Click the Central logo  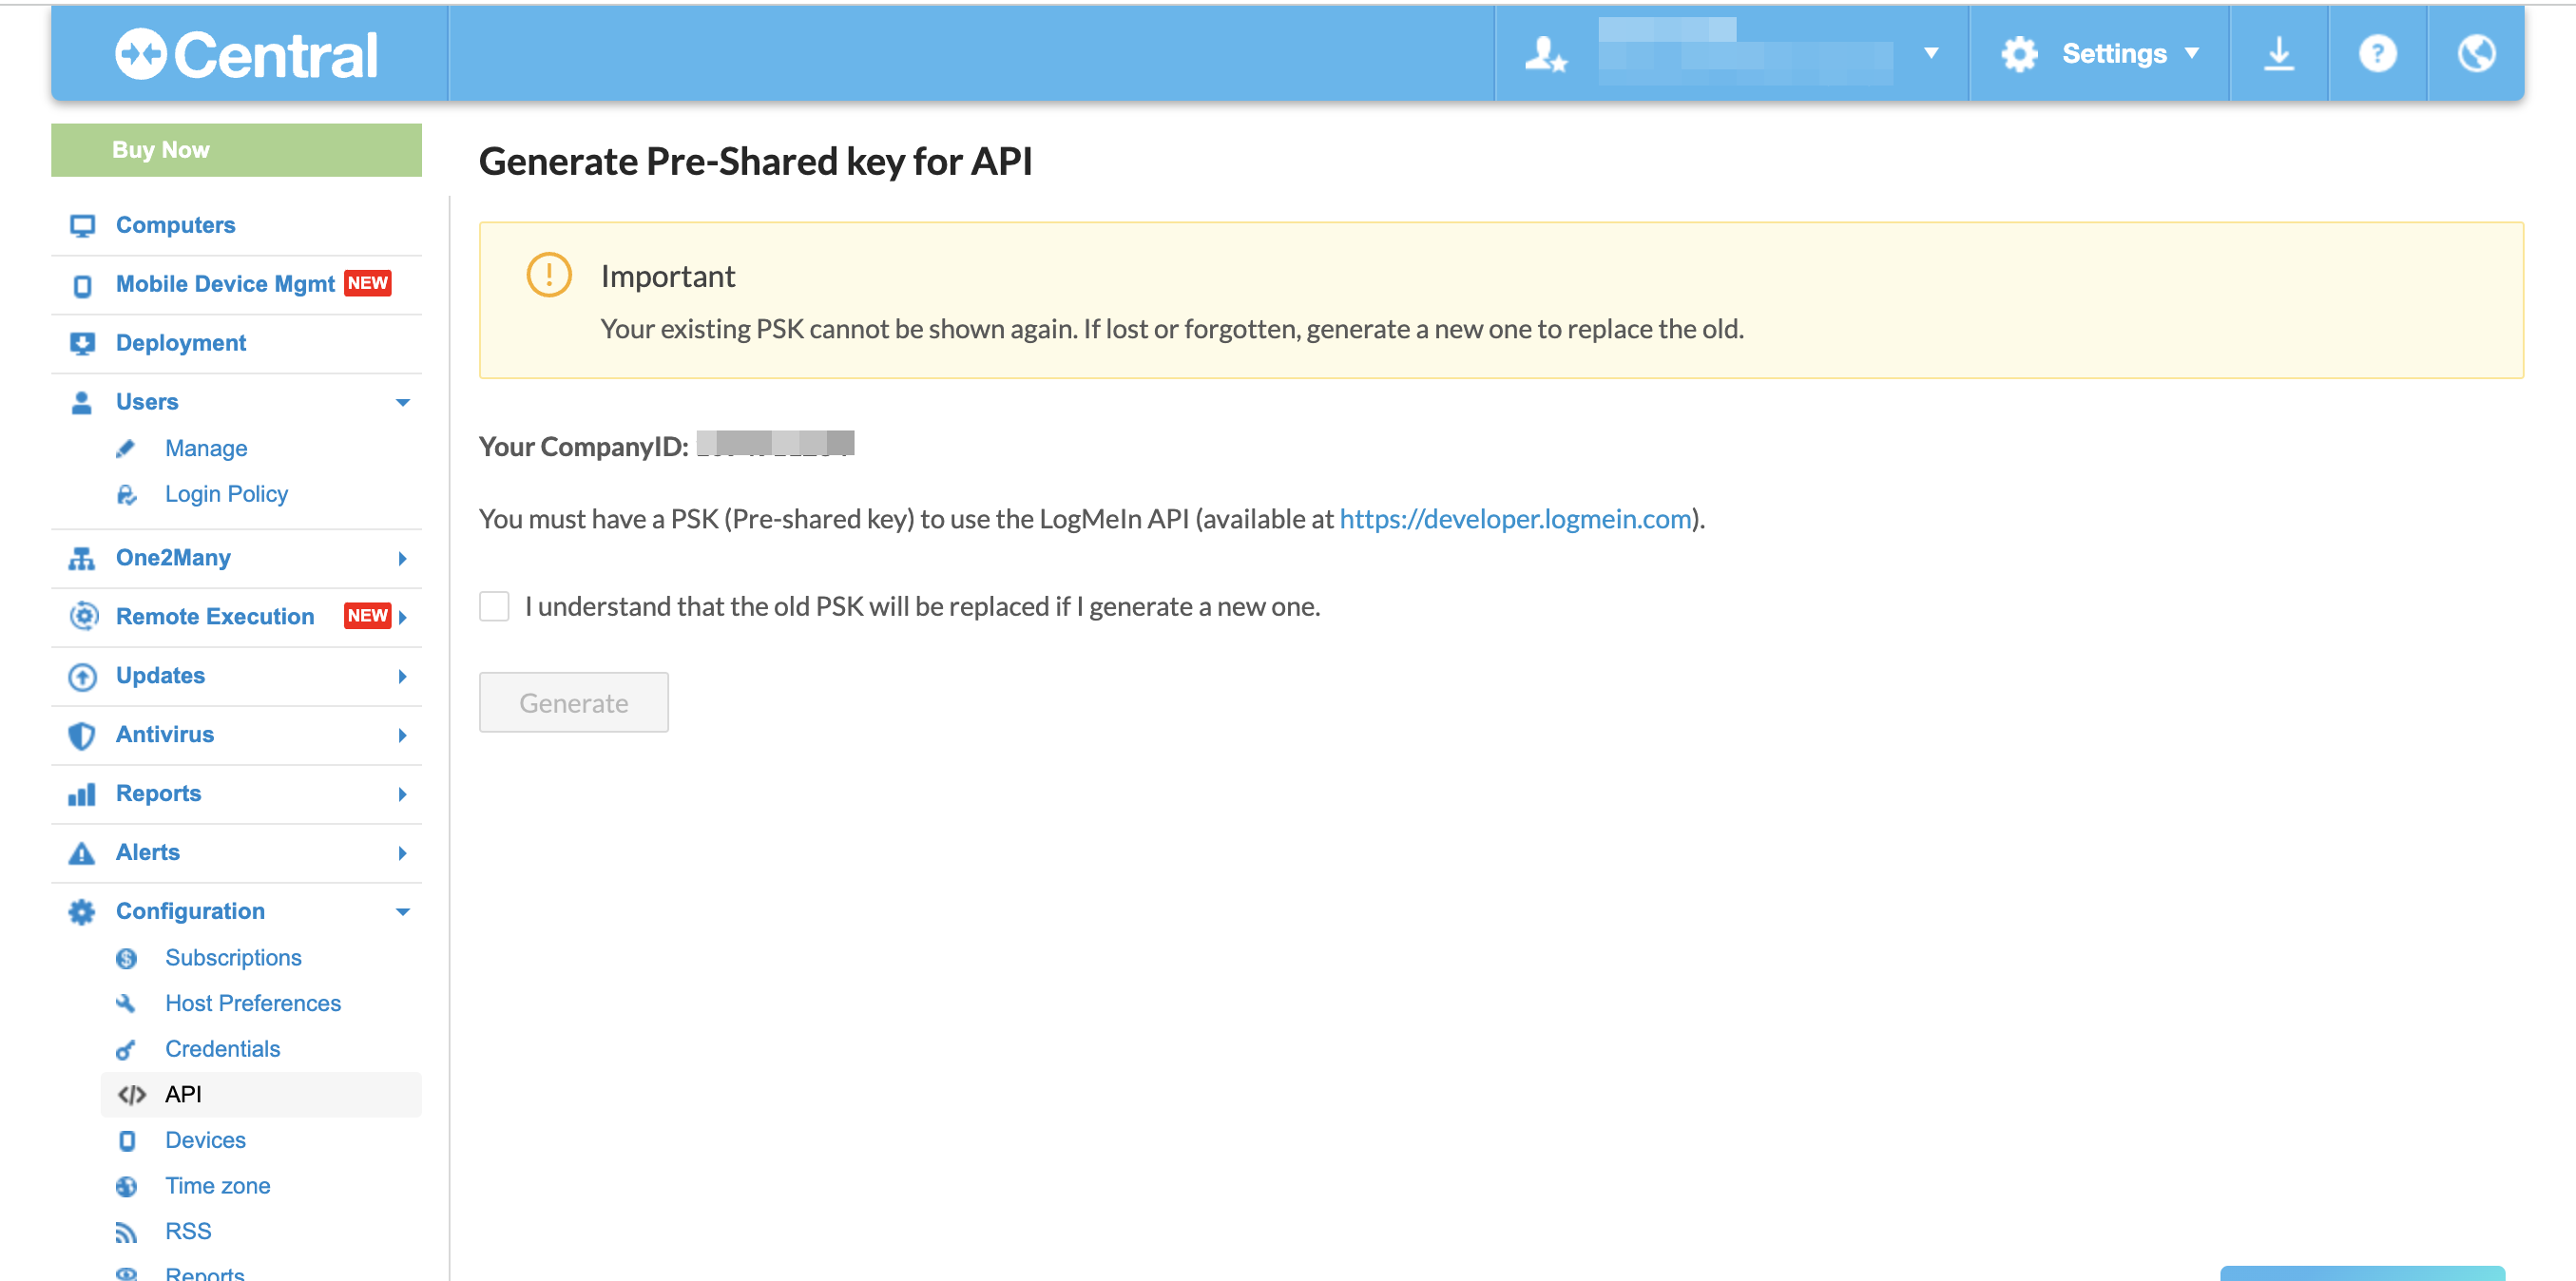[247, 54]
